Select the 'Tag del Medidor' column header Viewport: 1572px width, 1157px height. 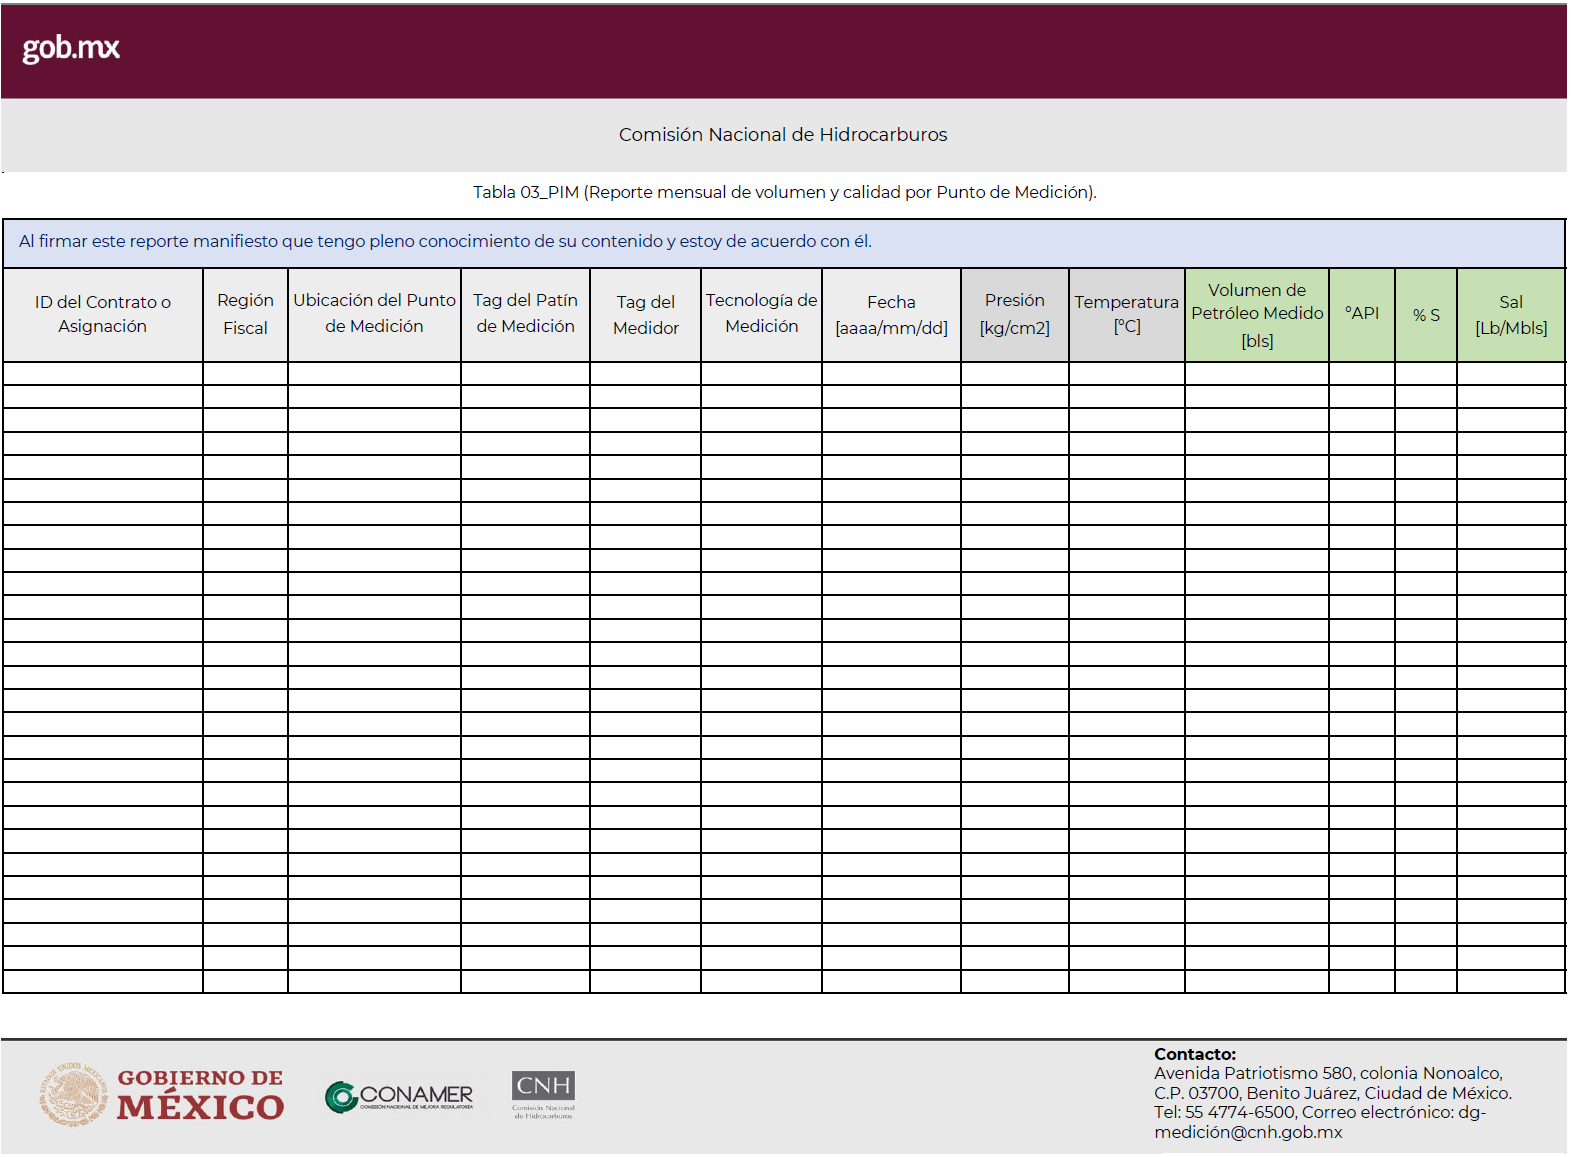tap(645, 314)
